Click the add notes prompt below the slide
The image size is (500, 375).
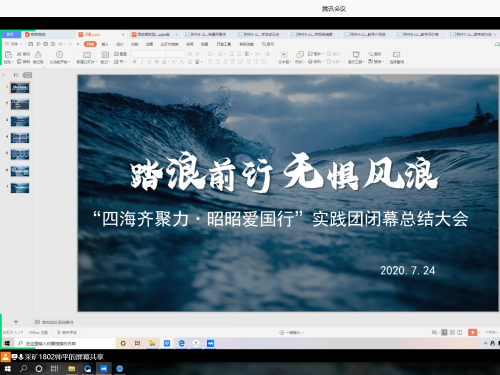click(x=54, y=322)
